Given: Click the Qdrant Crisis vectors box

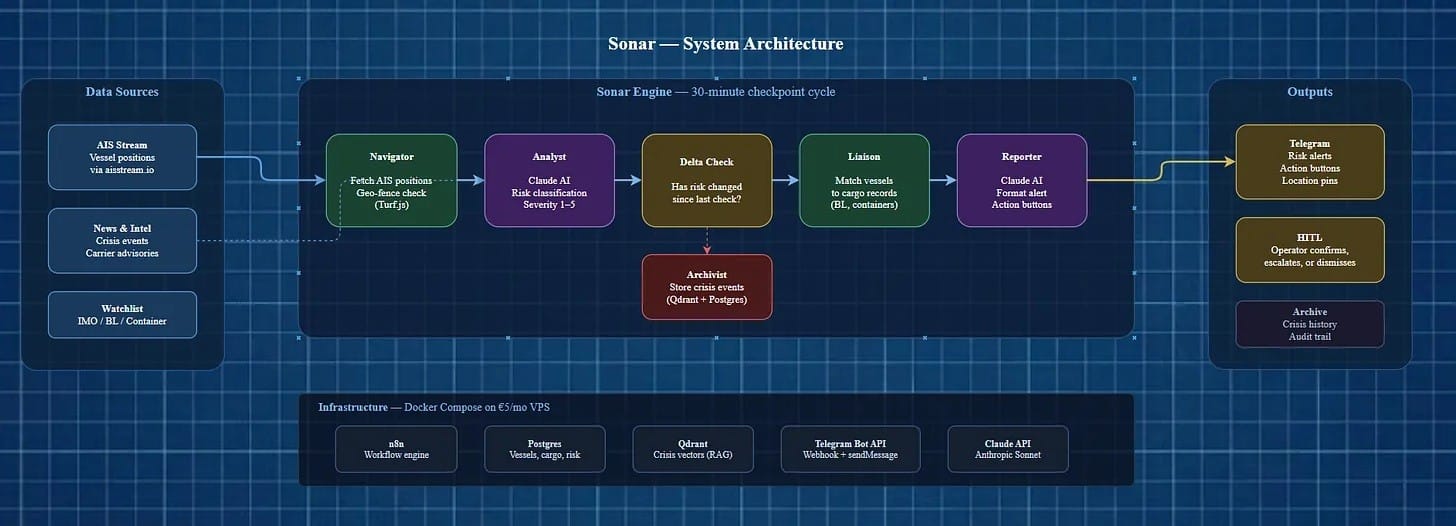Looking at the screenshot, I should (693, 449).
